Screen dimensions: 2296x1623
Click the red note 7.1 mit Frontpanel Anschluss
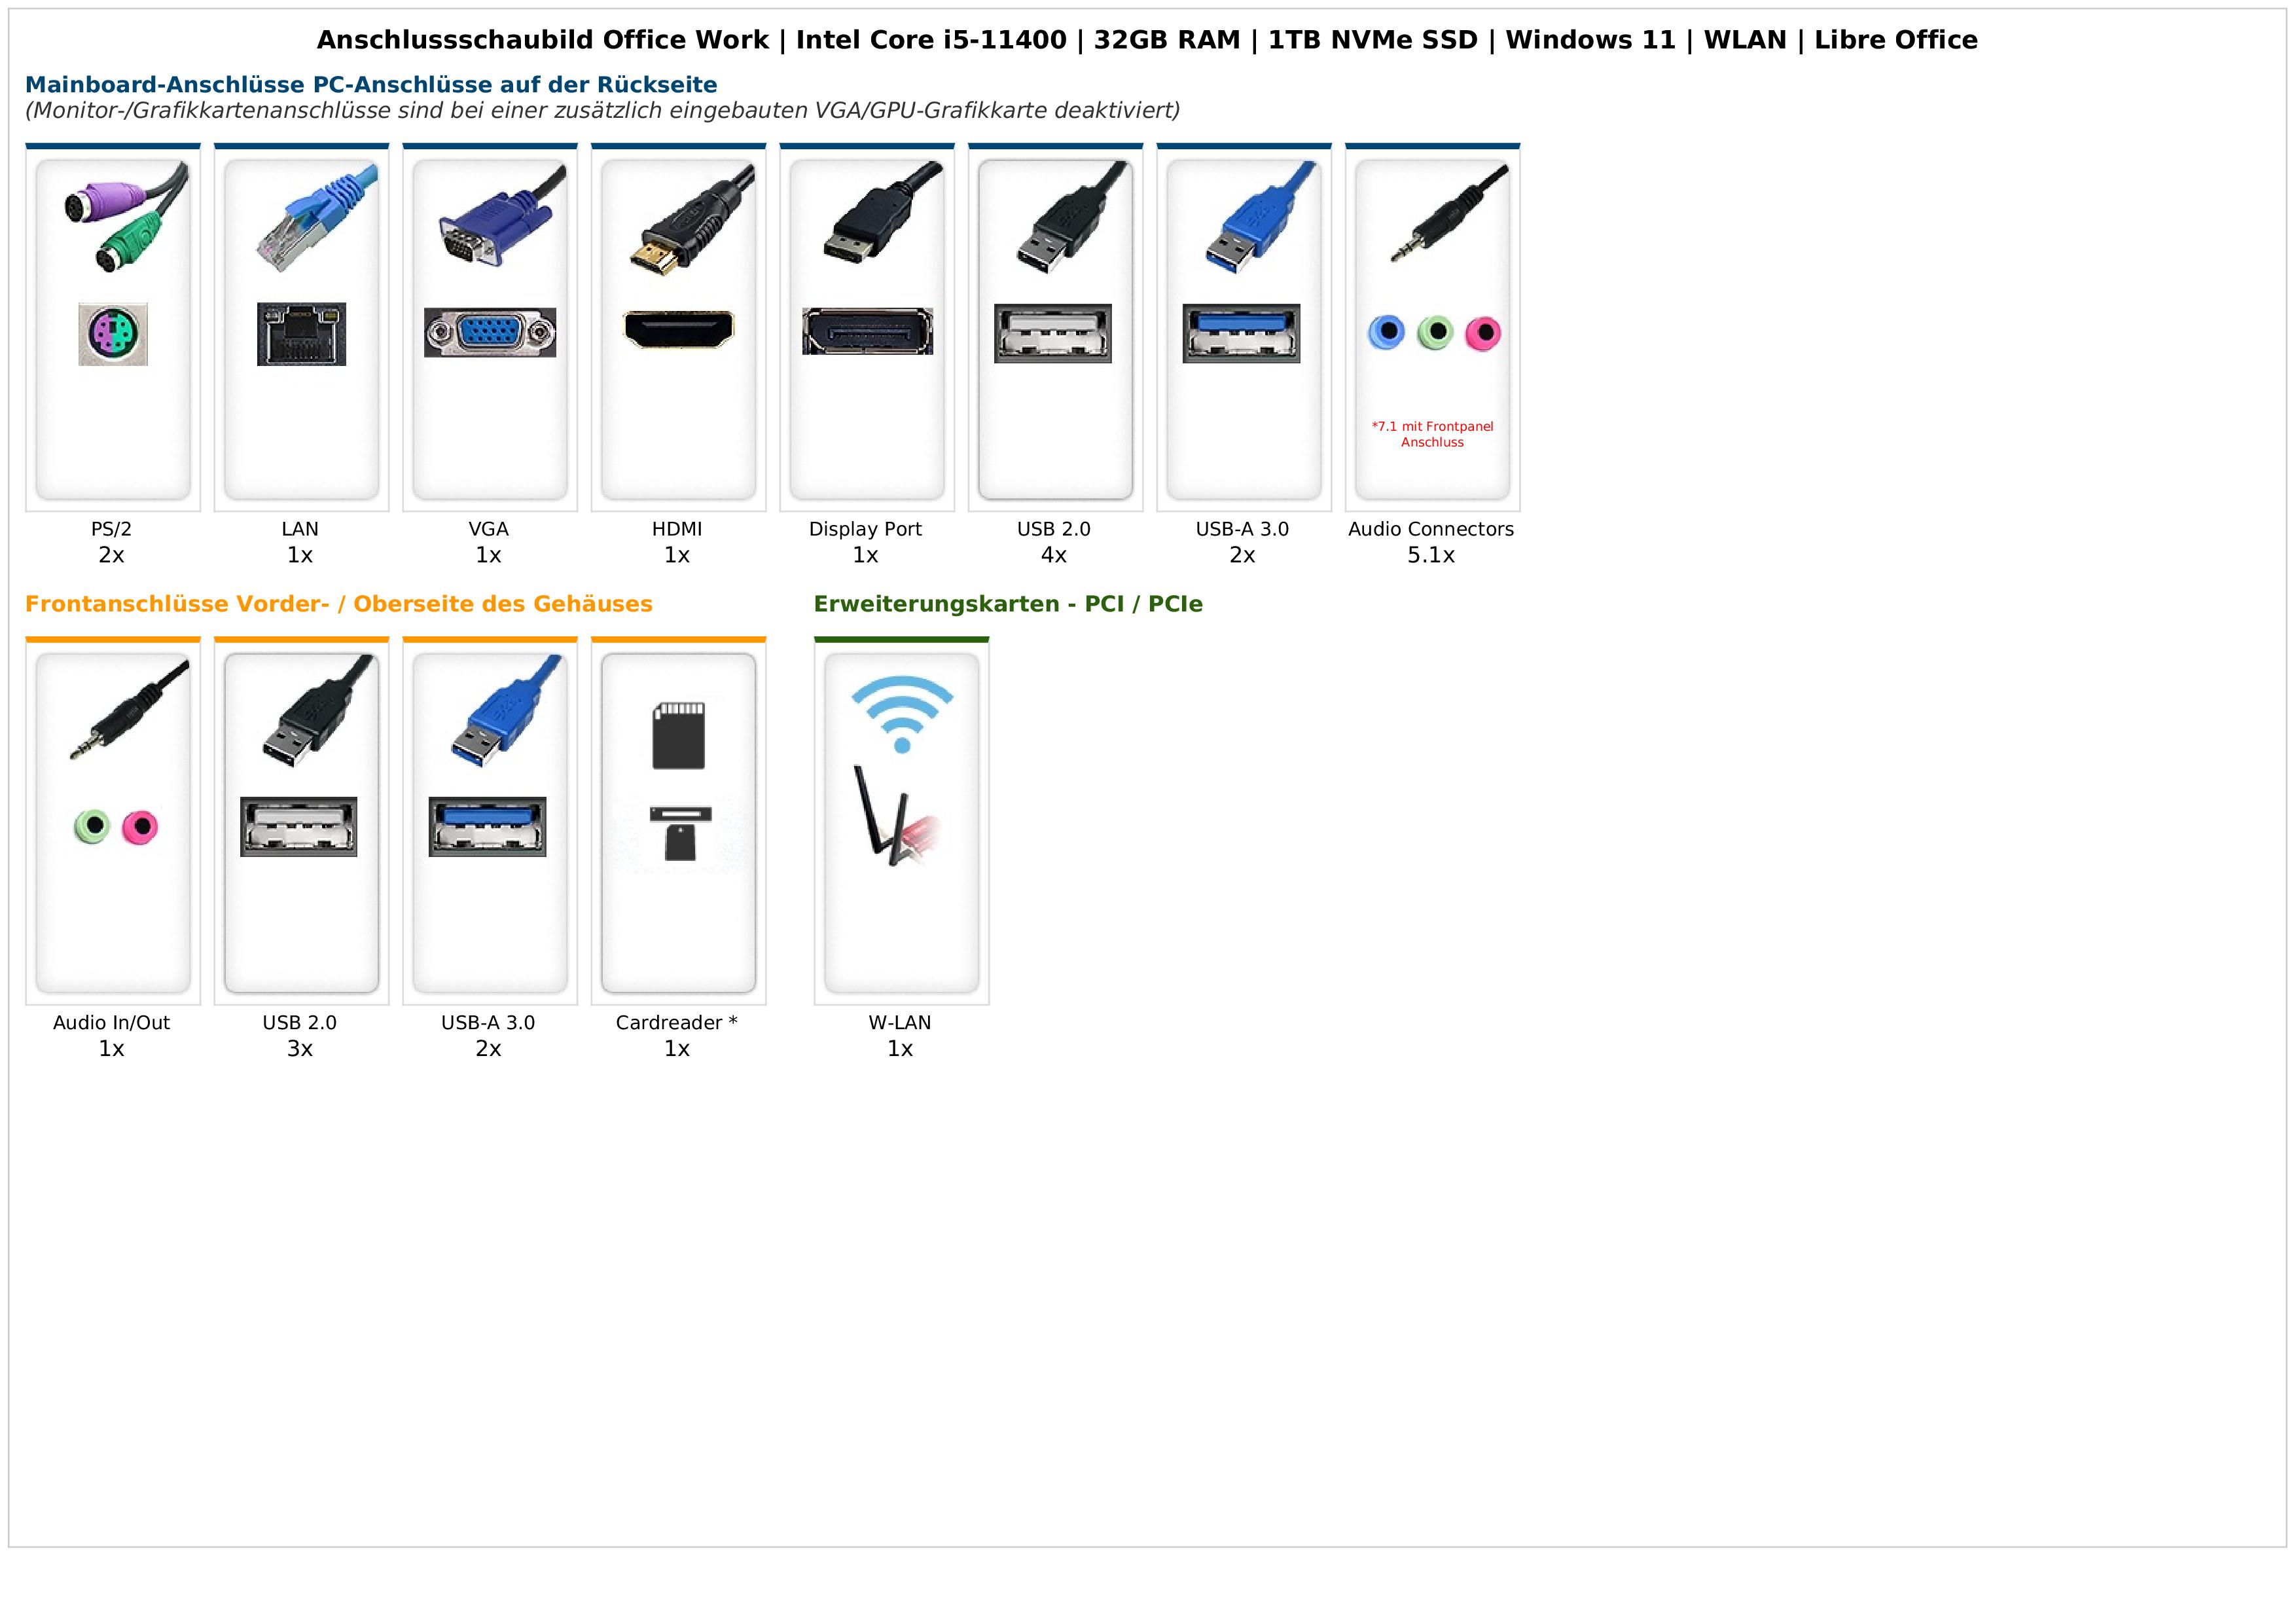click(1432, 434)
